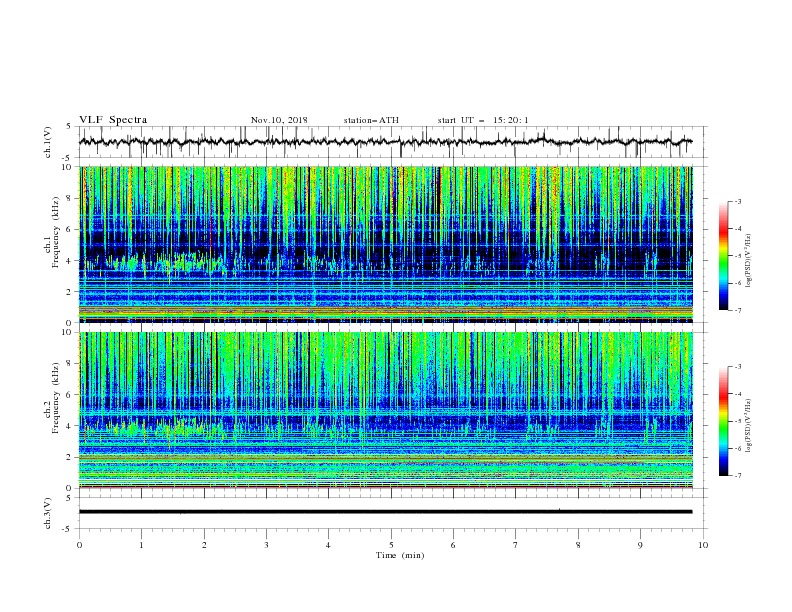Viewport: 792px width, 612px height.
Task: Click the "Time (min)" axis title
Action: point(400,555)
